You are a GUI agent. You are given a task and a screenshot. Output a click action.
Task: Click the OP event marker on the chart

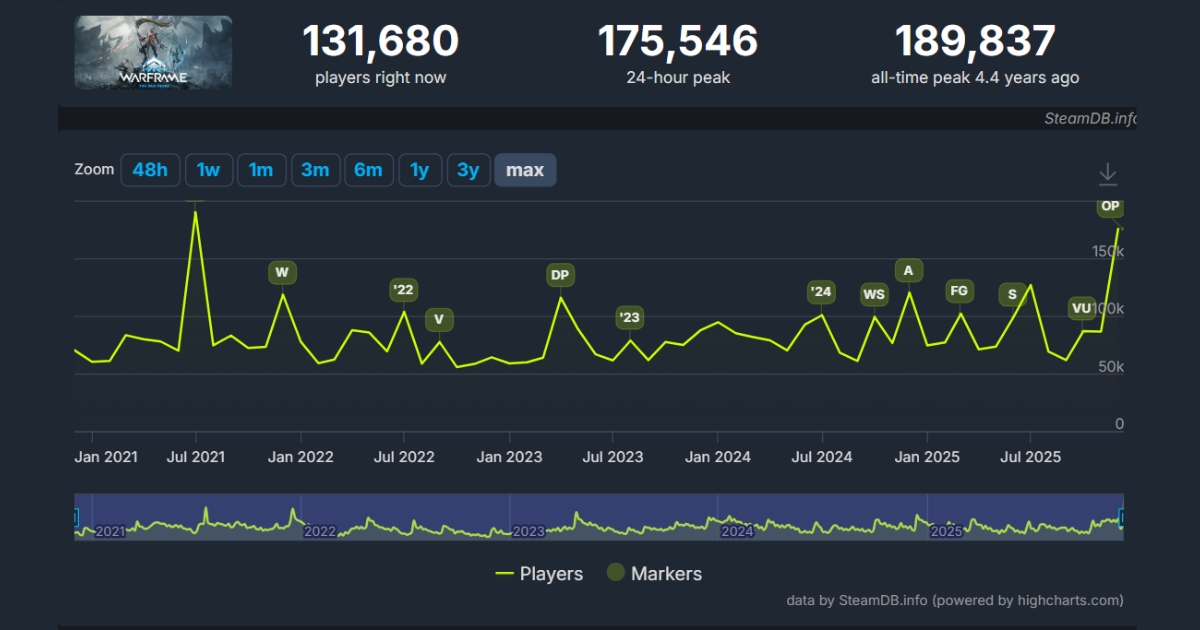(x=1110, y=207)
